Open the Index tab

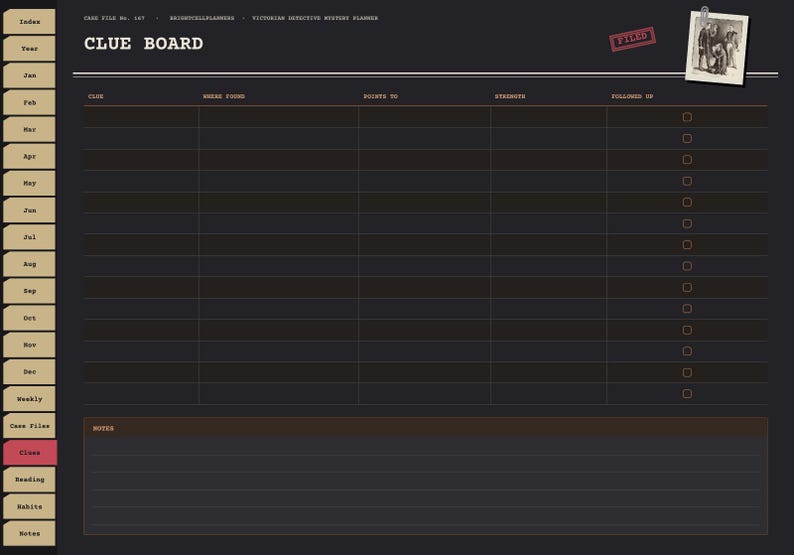click(29, 22)
